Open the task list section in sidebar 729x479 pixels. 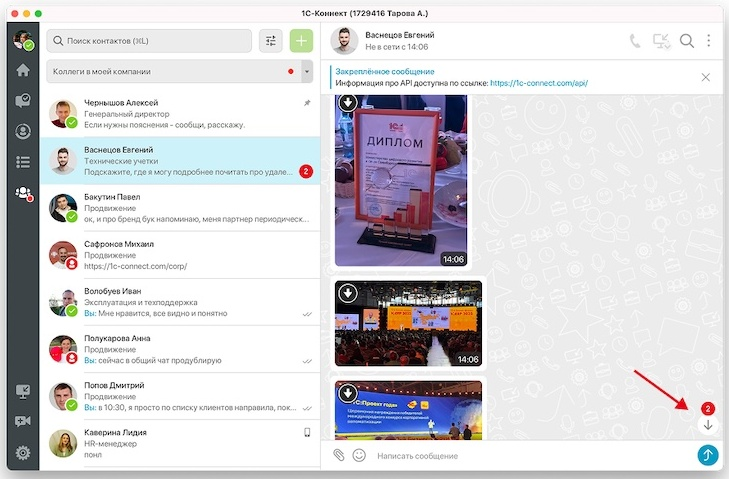pos(22,162)
